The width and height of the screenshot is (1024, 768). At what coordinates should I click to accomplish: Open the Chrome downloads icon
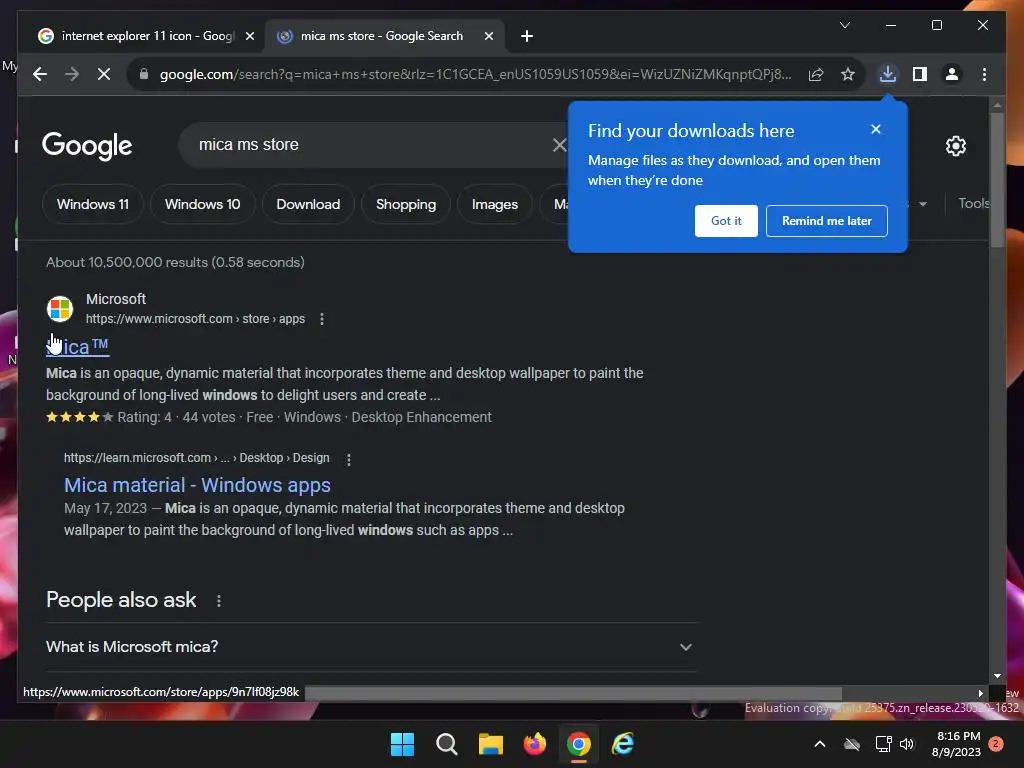888,74
